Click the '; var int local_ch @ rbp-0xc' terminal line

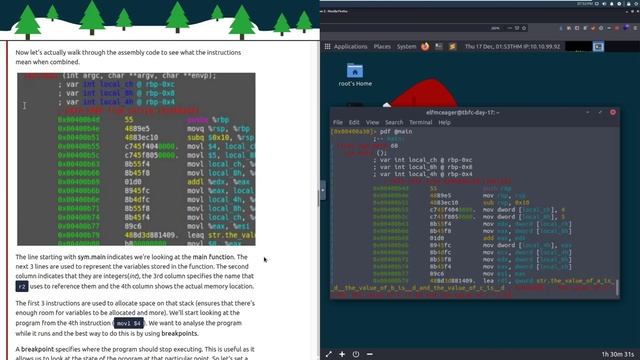(x=423, y=160)
